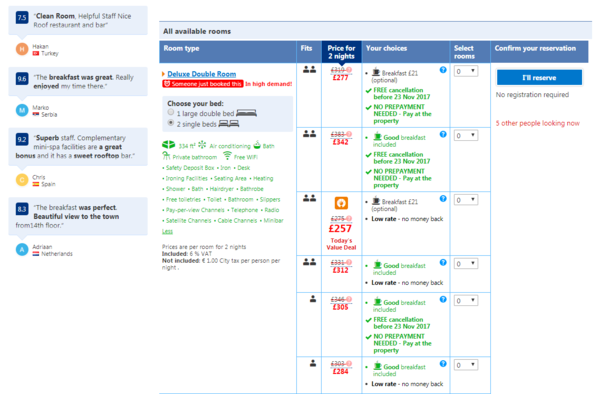Click the Price for 2 nights header
This screenshot has height=394, width=600.
tap(341, 52)
